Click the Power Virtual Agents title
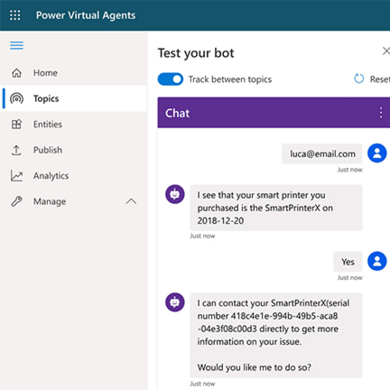390x390 pixels. pyautogui.click(x=86, y=15)
